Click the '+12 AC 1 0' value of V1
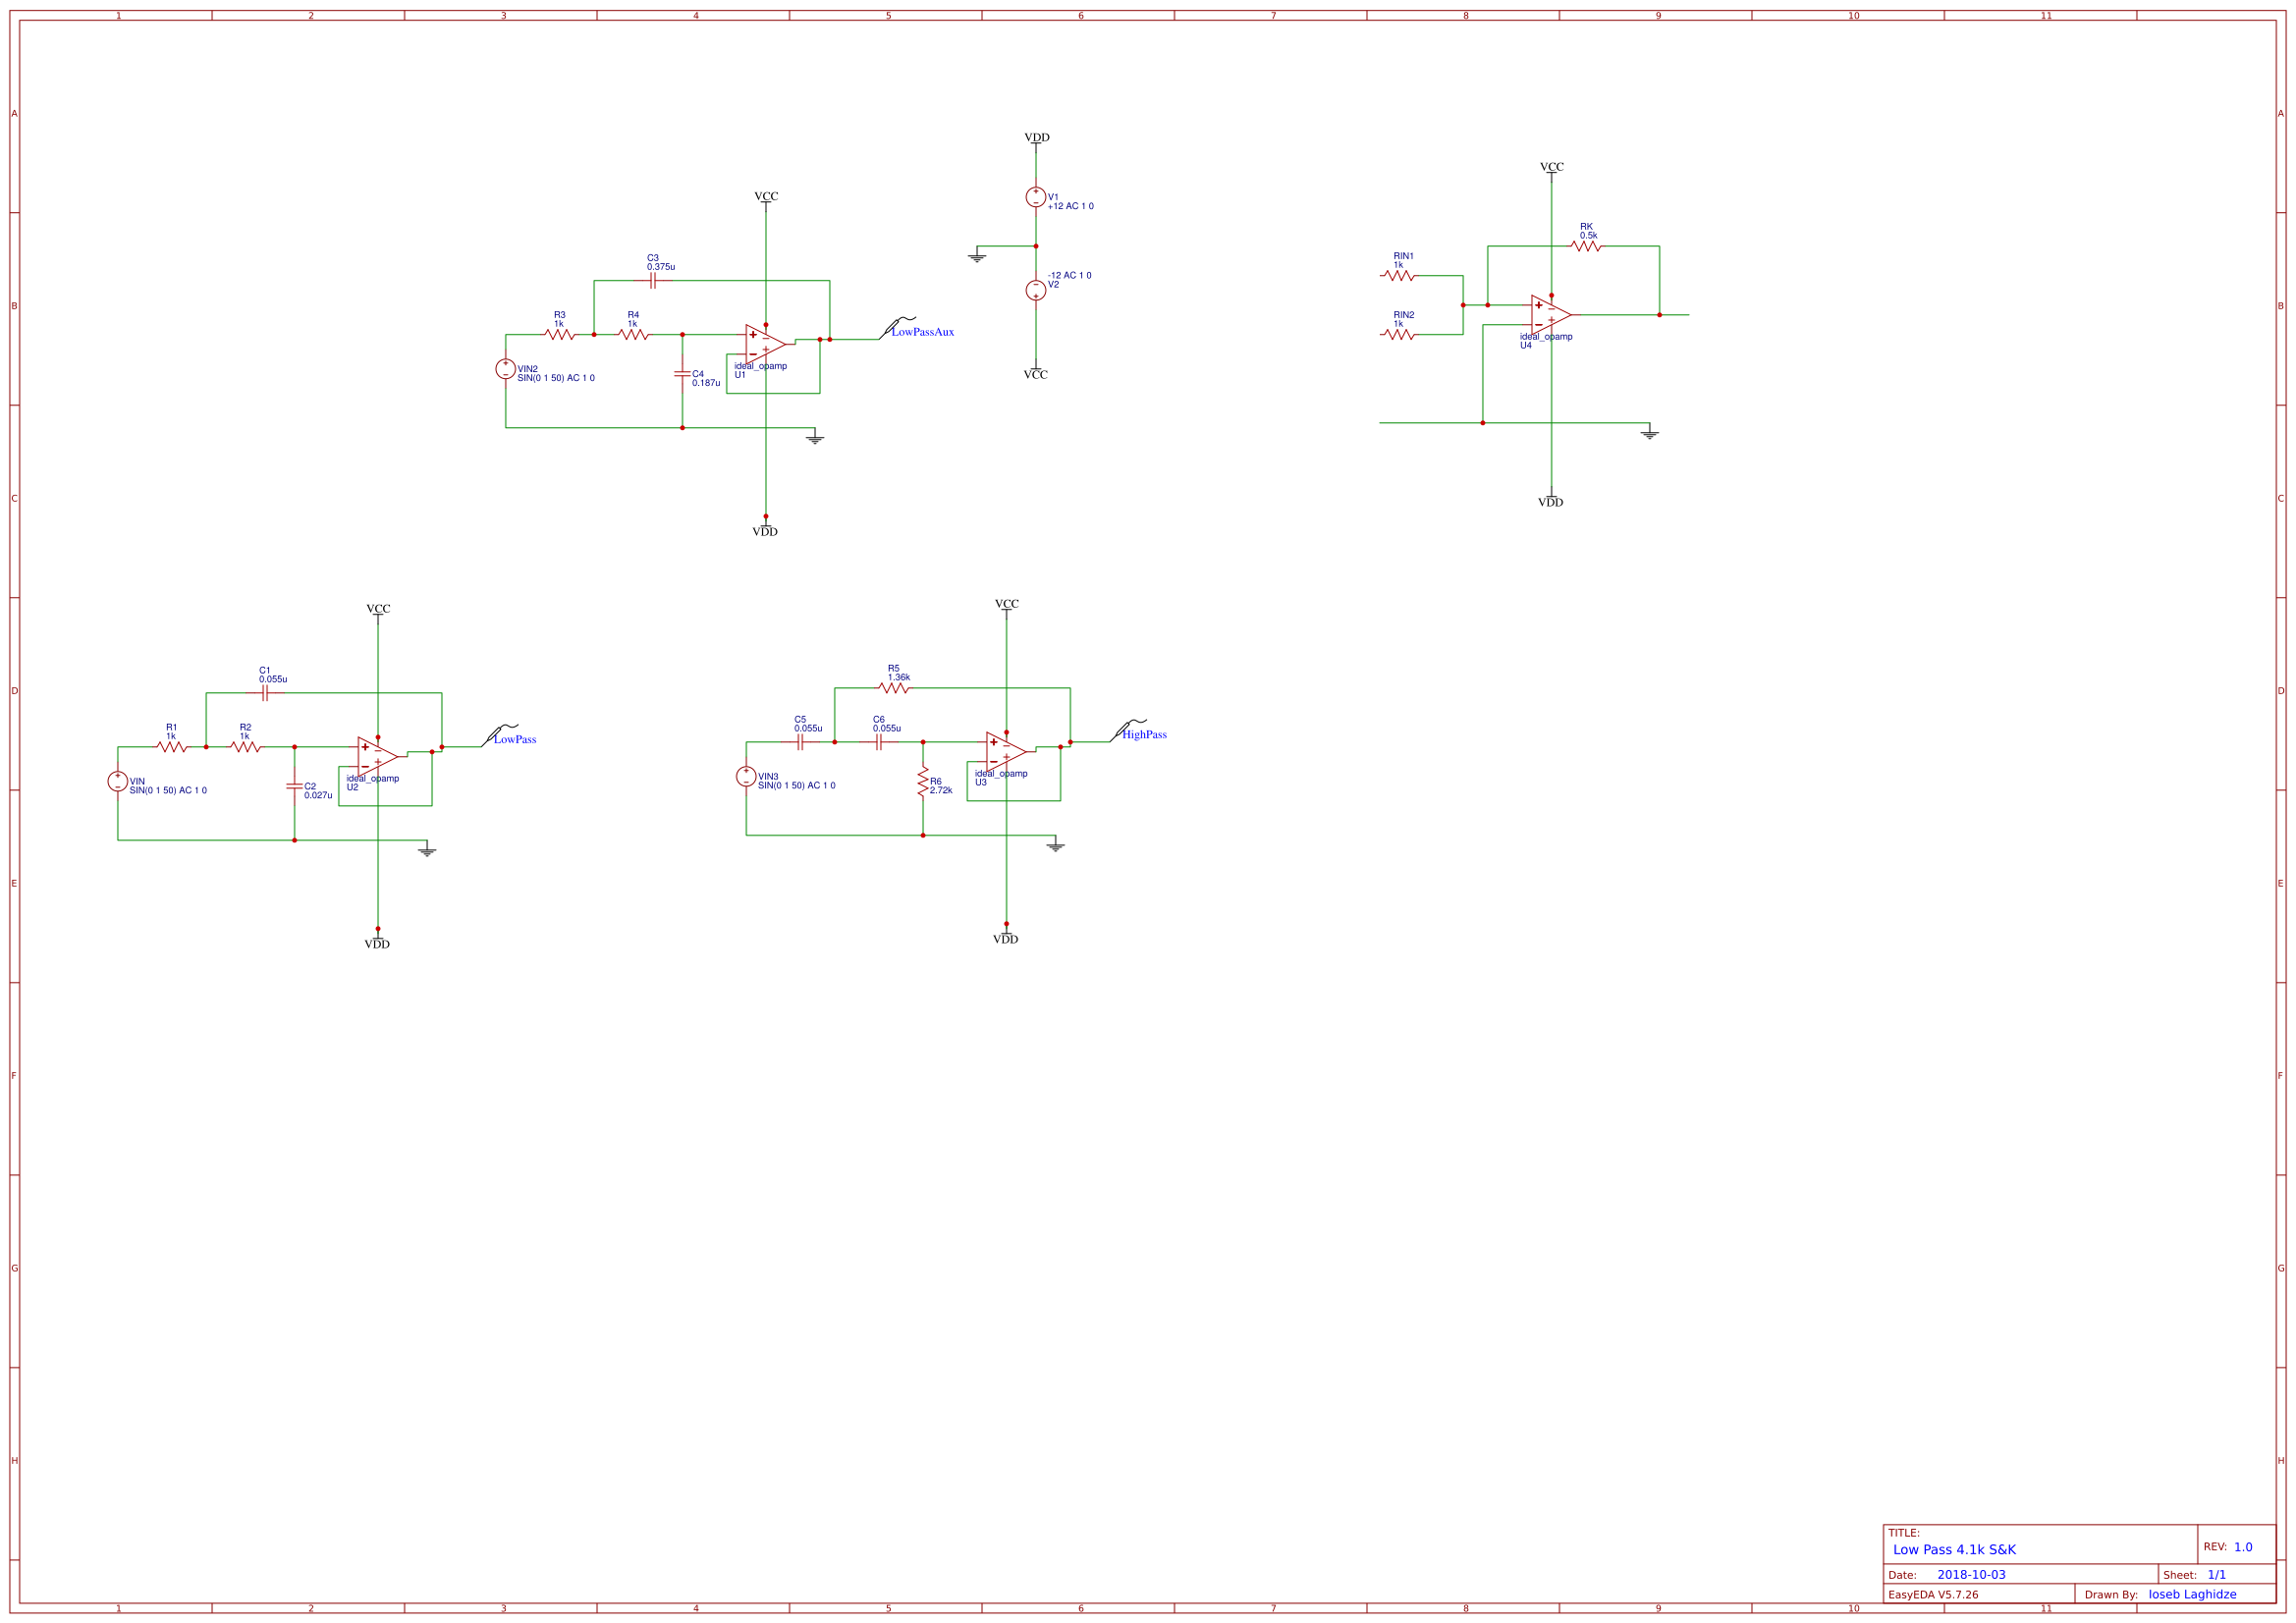Viewport: 2296px width, 1623px height. tap(1071, 207)
